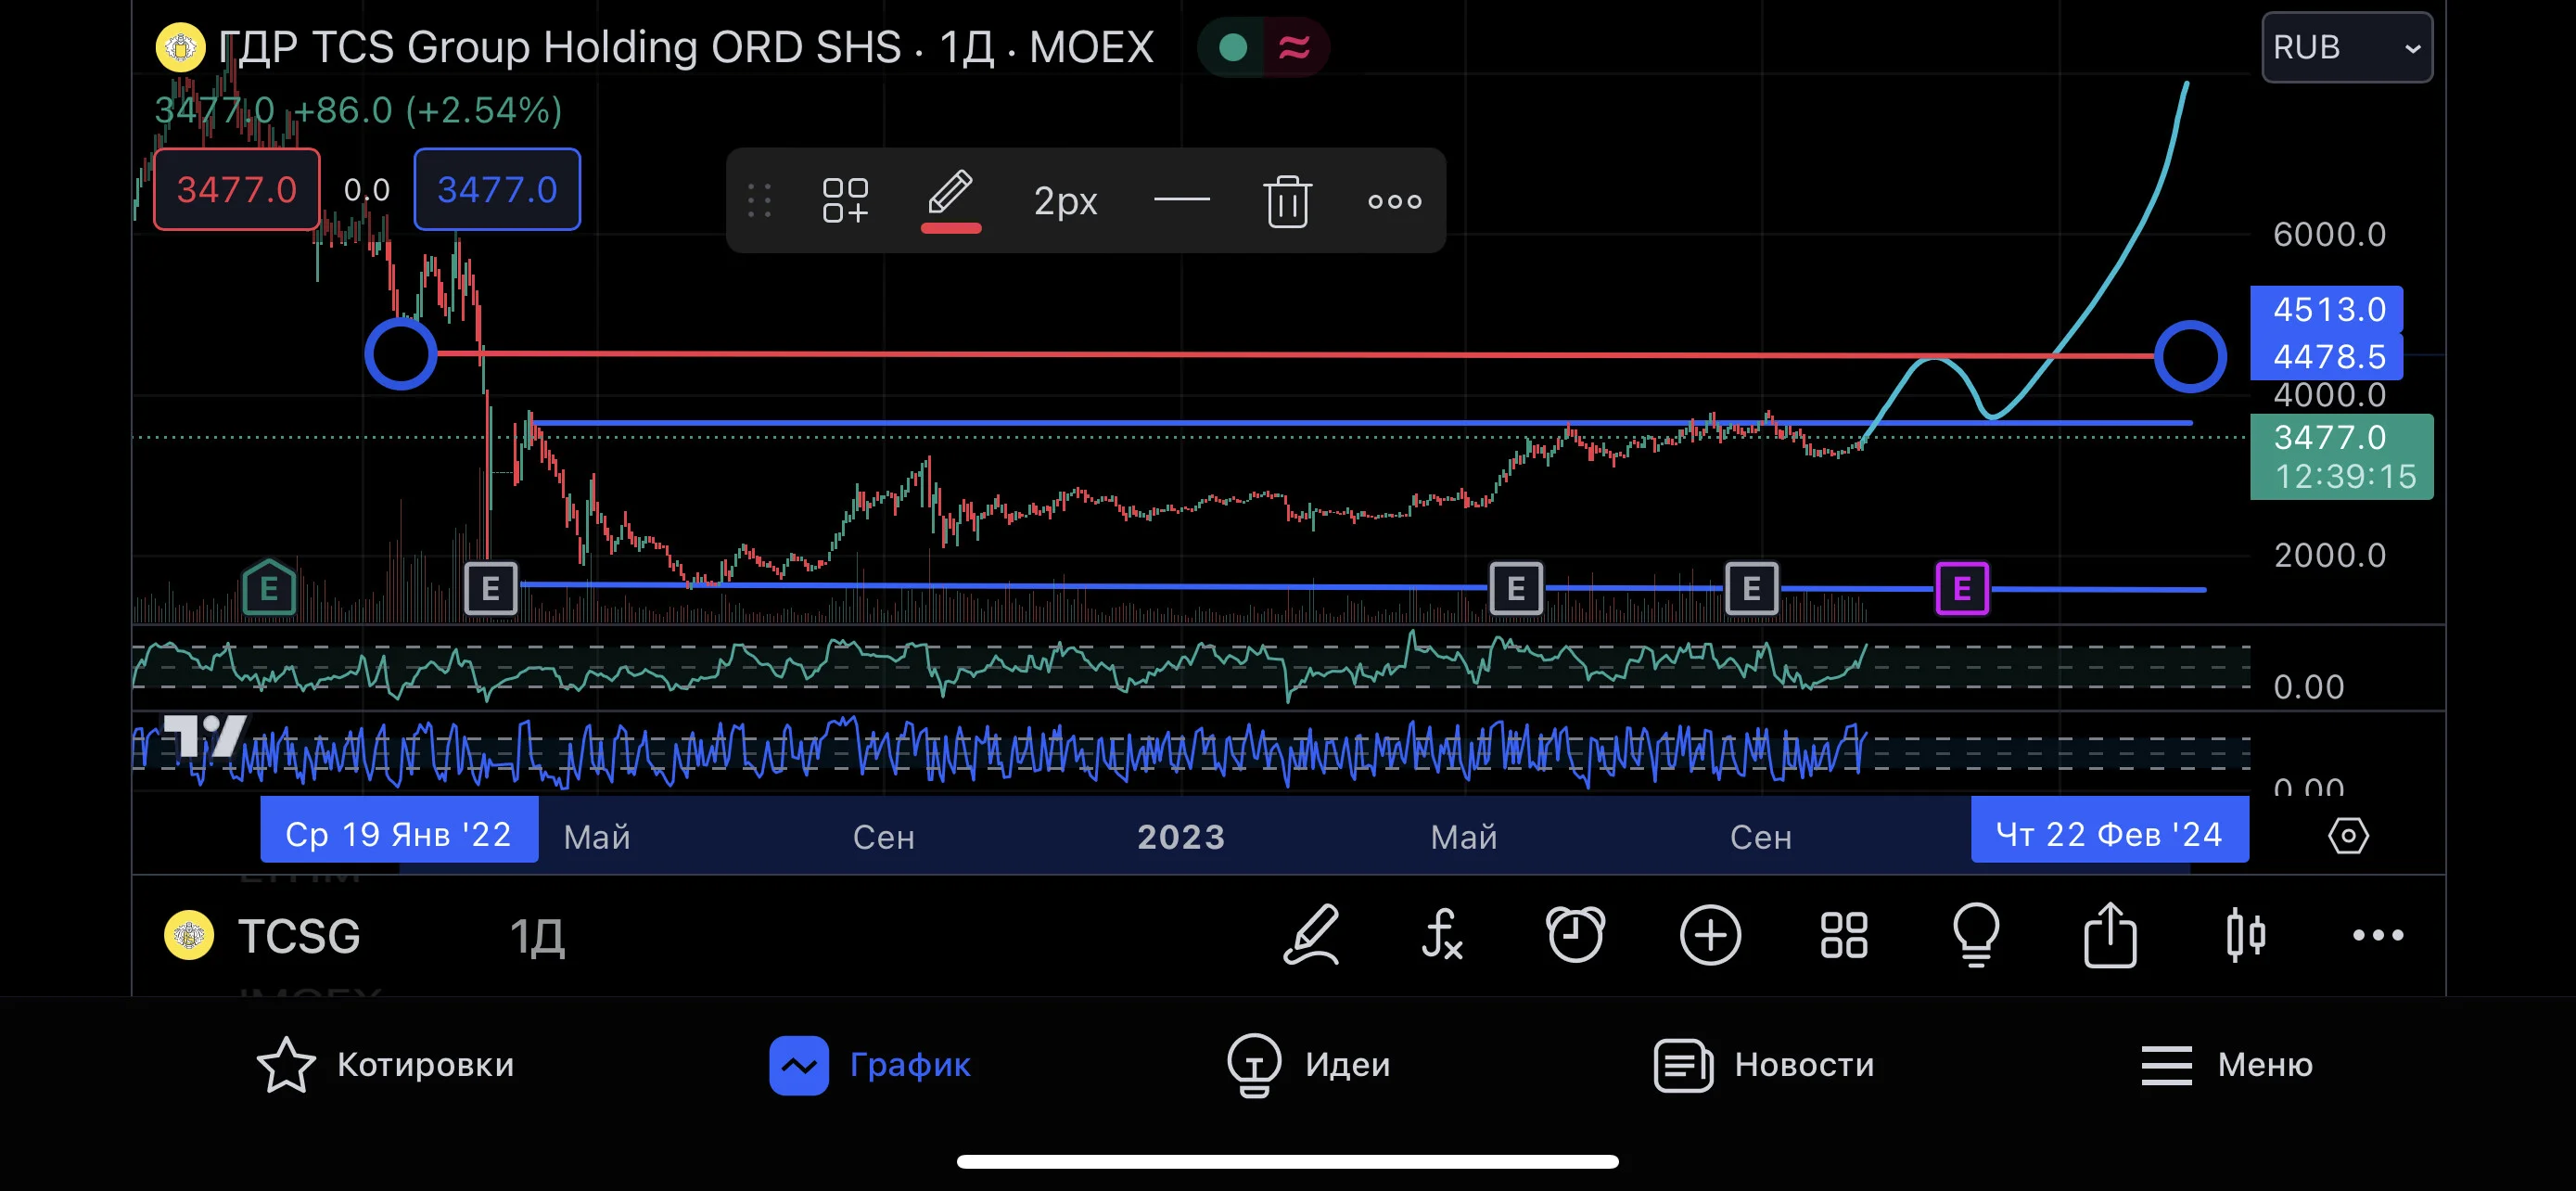Tap the purple upcoming earnings E marker
This screenshot has height=1191, width=2576.
(x=1962, y=589)
